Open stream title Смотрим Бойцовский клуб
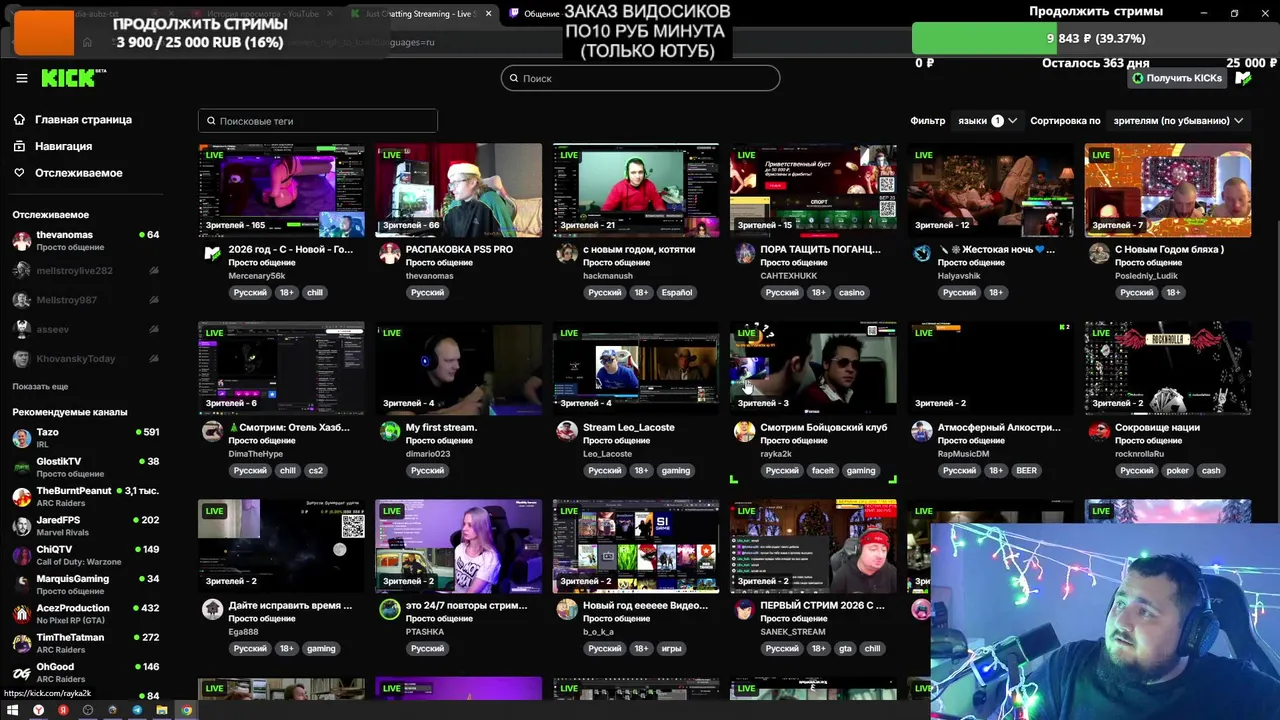 [823, 427]
